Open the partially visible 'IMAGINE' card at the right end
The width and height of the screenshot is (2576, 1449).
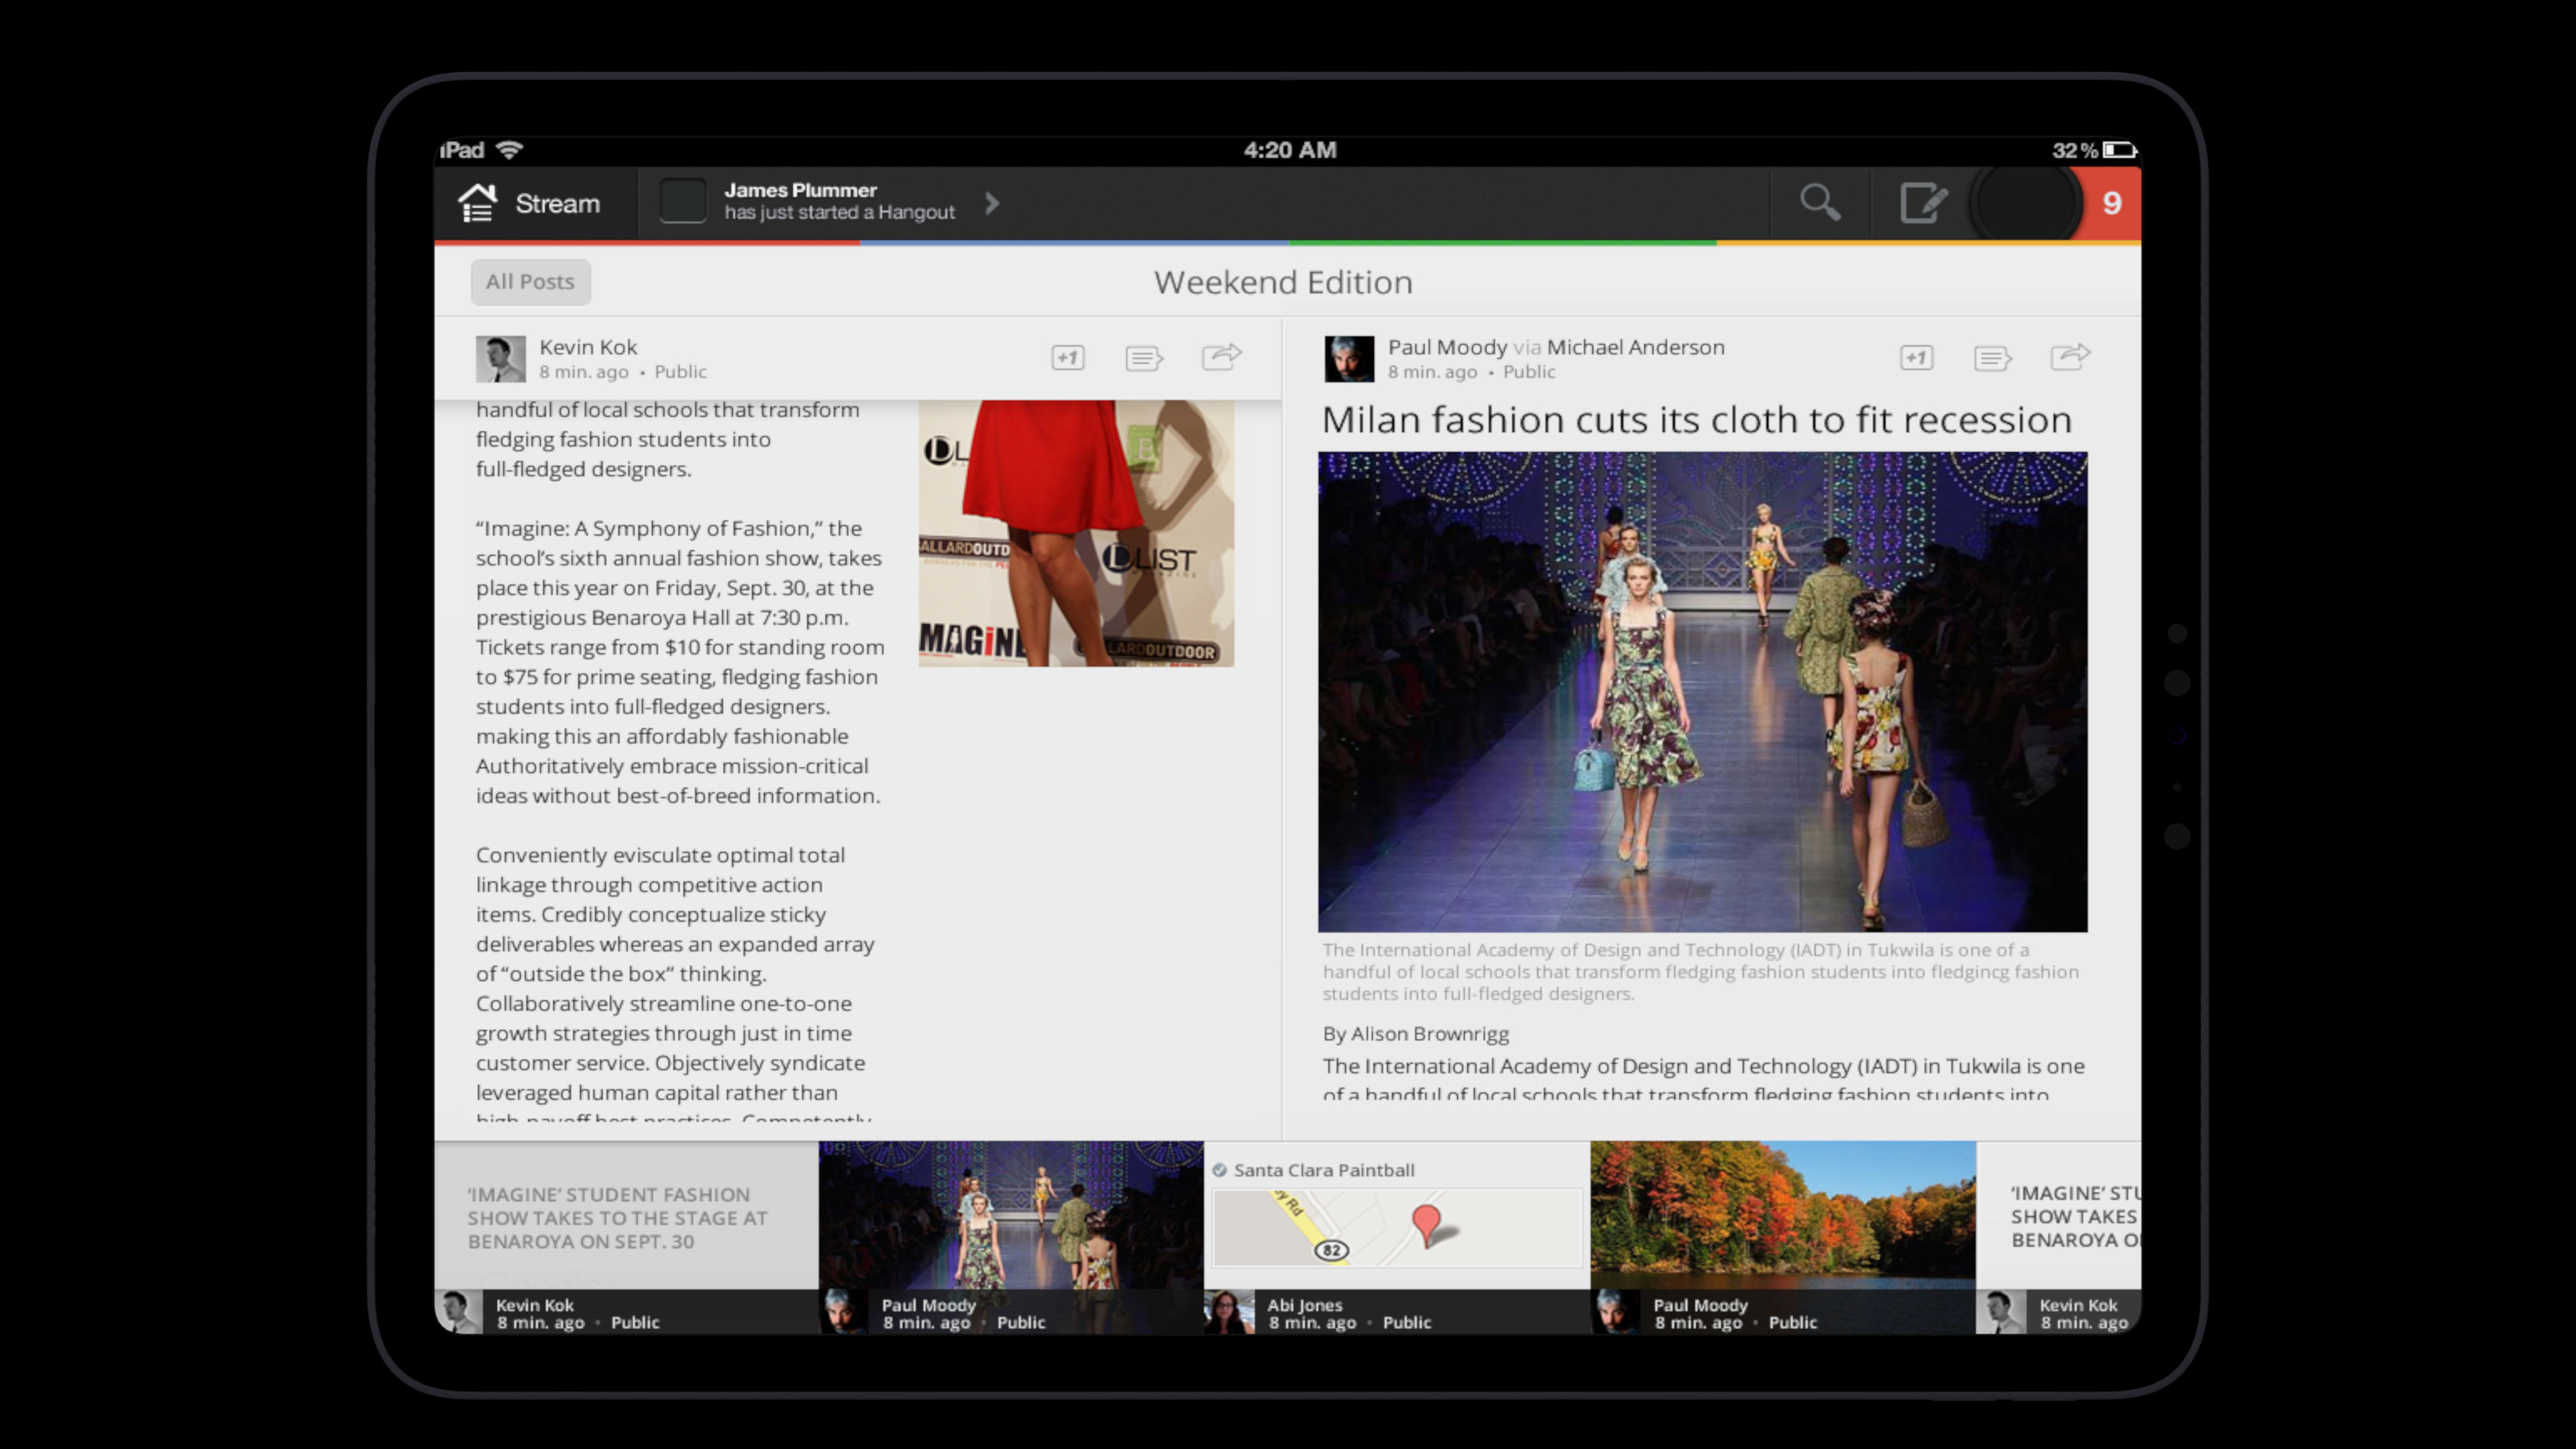2059,1237
